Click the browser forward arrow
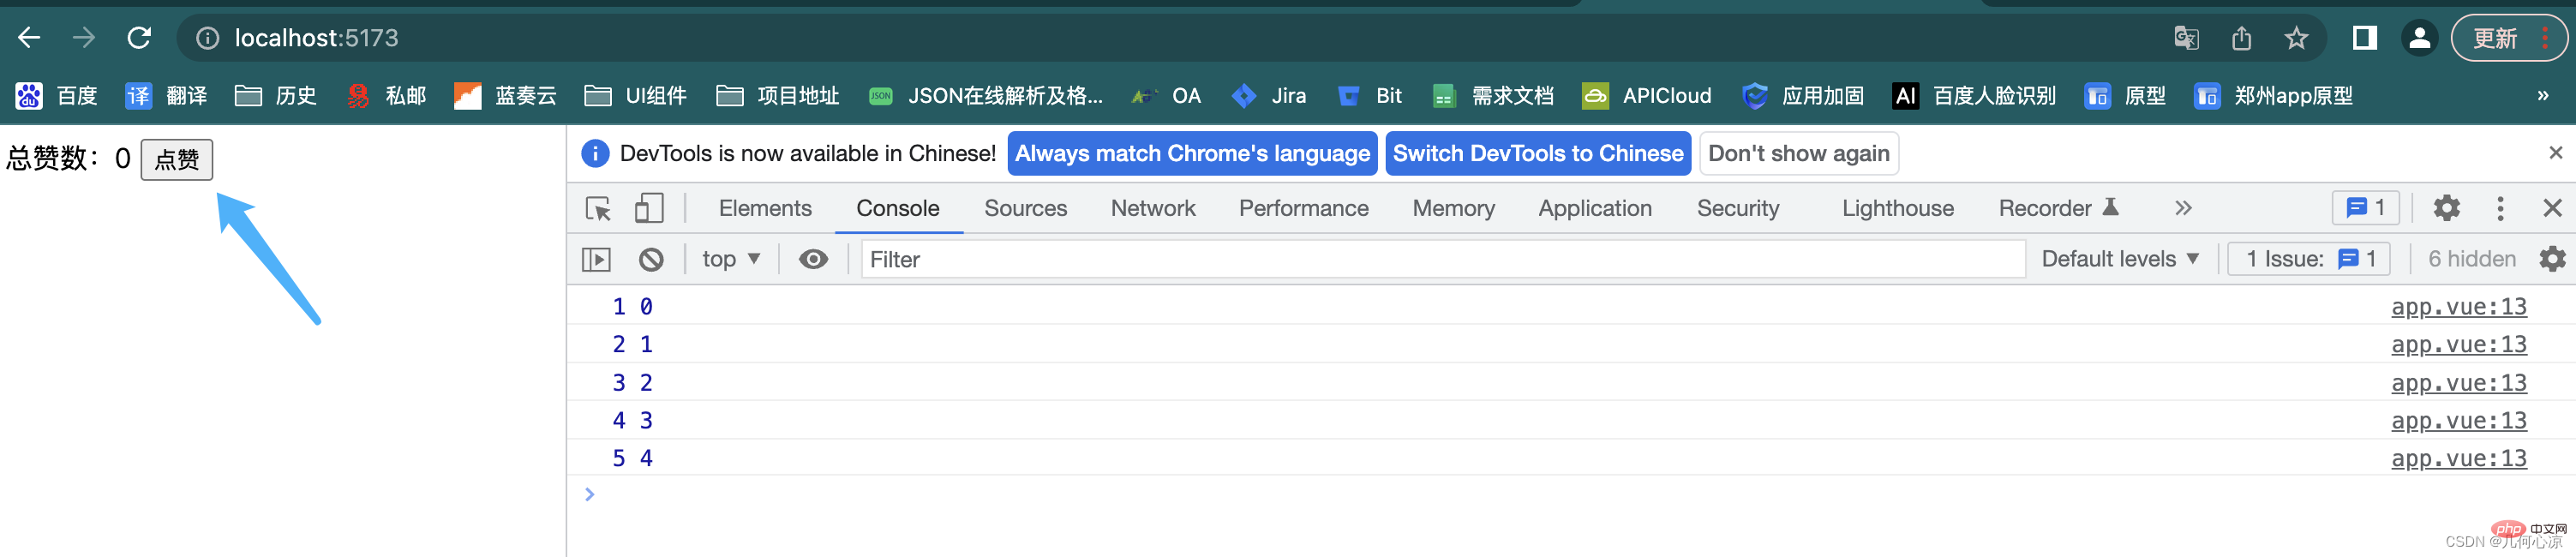 84,38
